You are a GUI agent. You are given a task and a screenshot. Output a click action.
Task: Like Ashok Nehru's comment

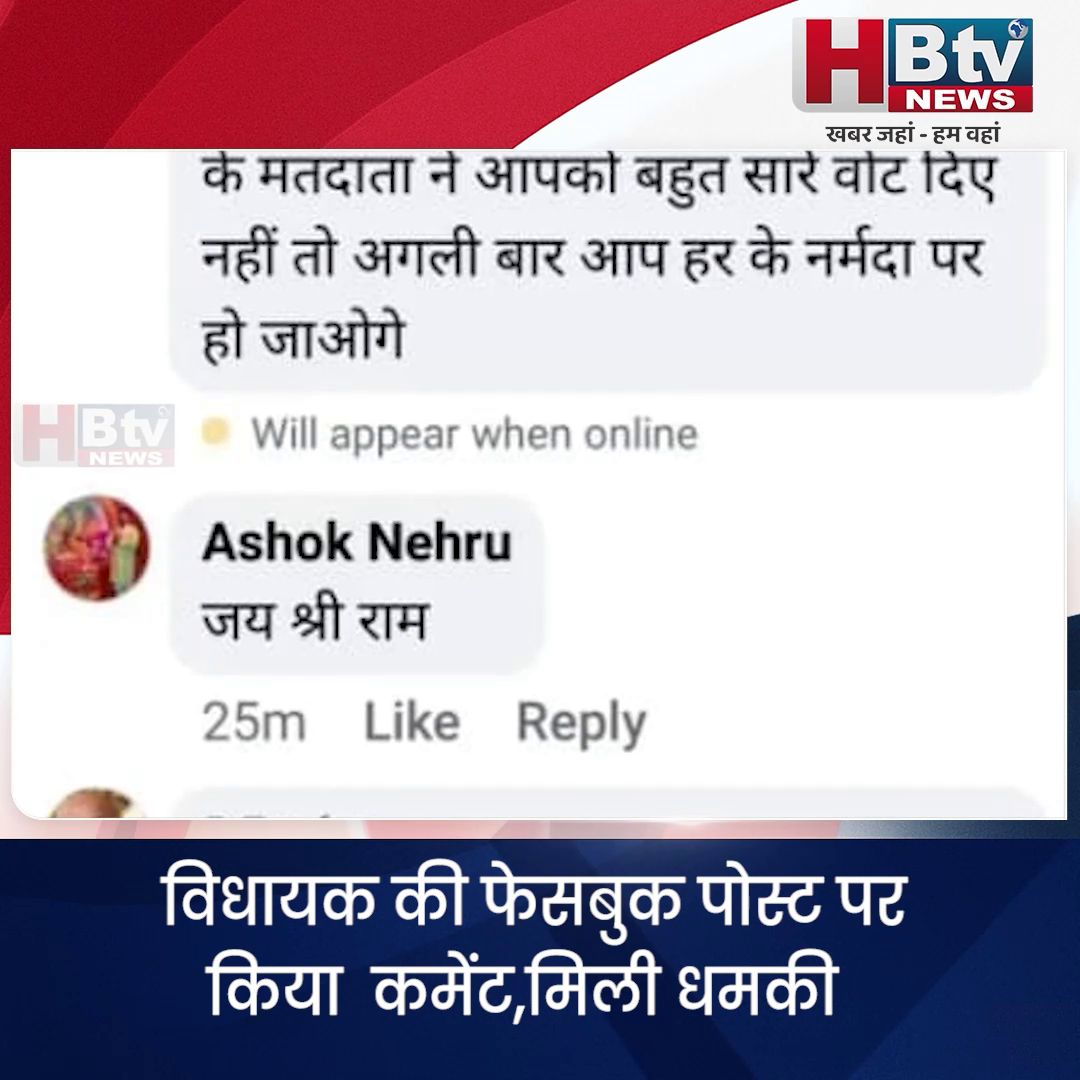pyautogui.click(x=412, y=722)
